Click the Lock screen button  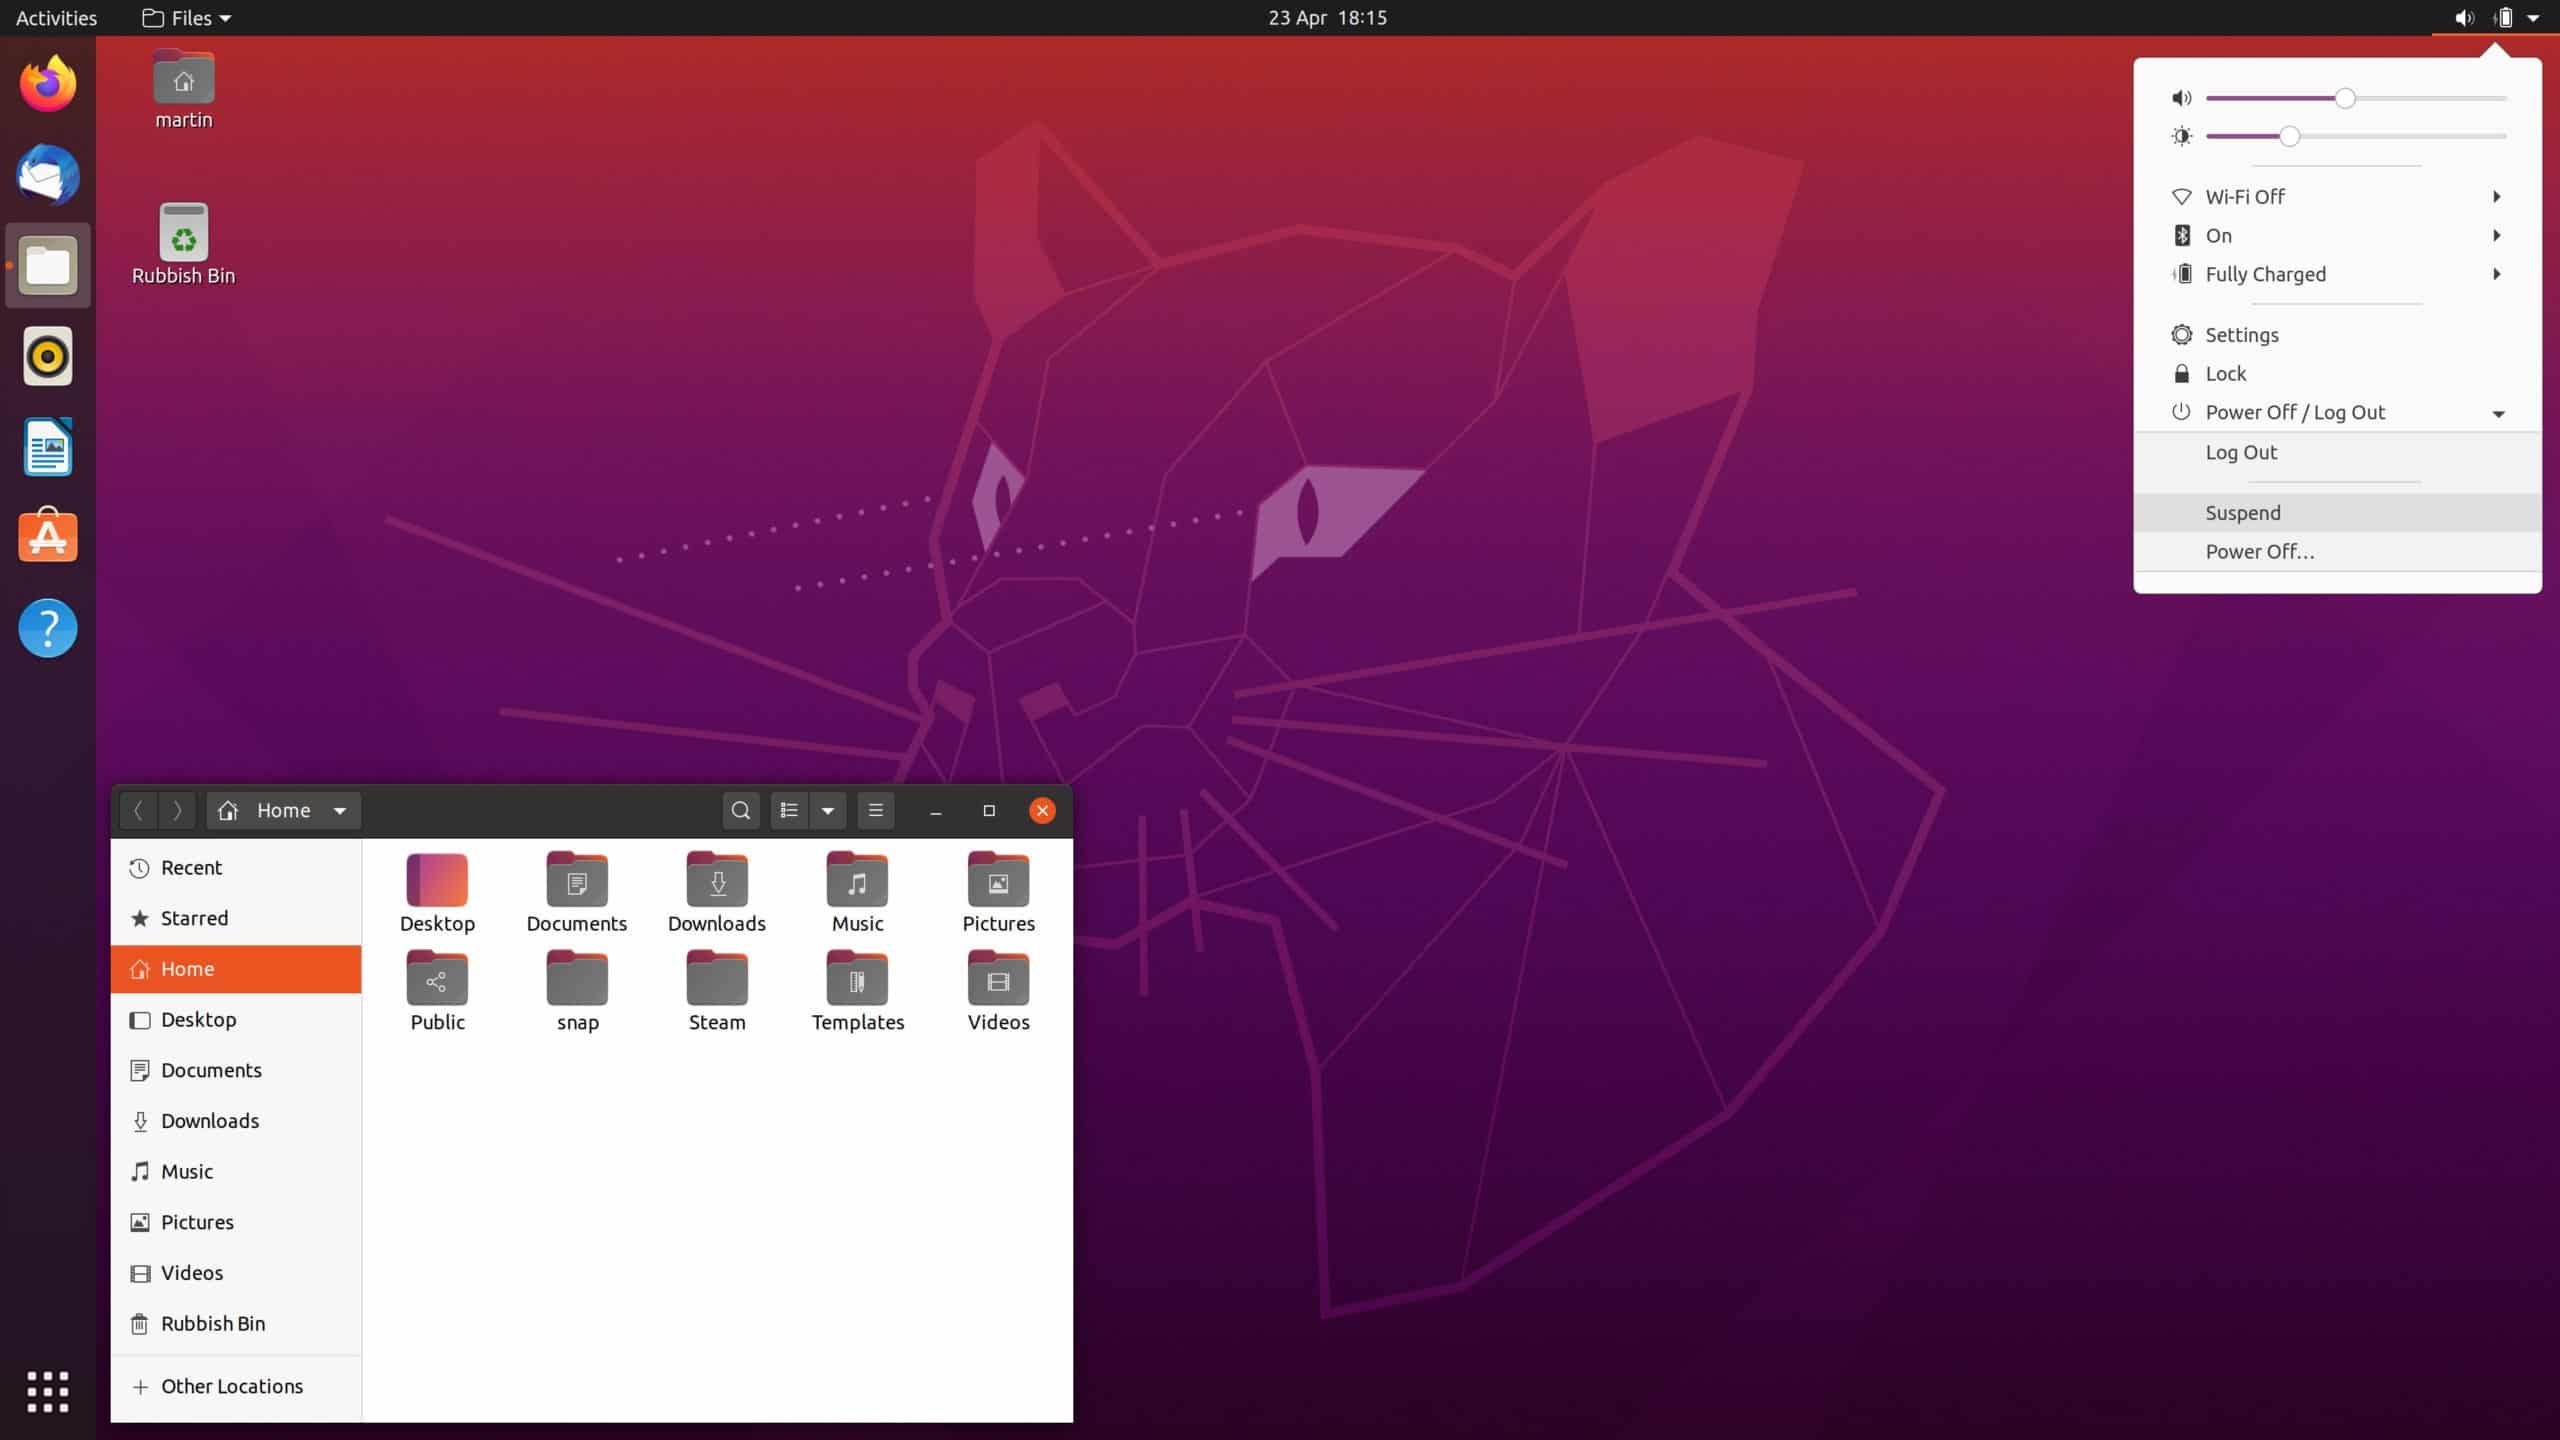(2224, 373)
